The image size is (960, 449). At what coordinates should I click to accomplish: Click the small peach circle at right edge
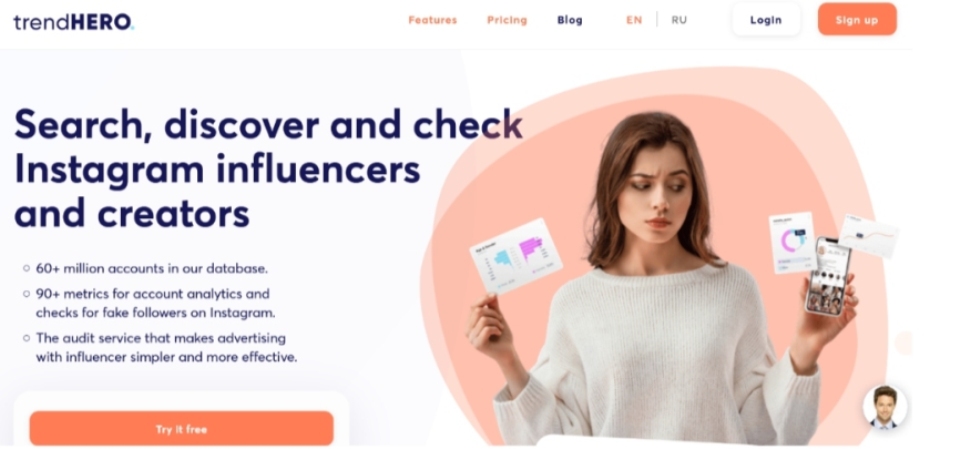[x=903, y=343]
